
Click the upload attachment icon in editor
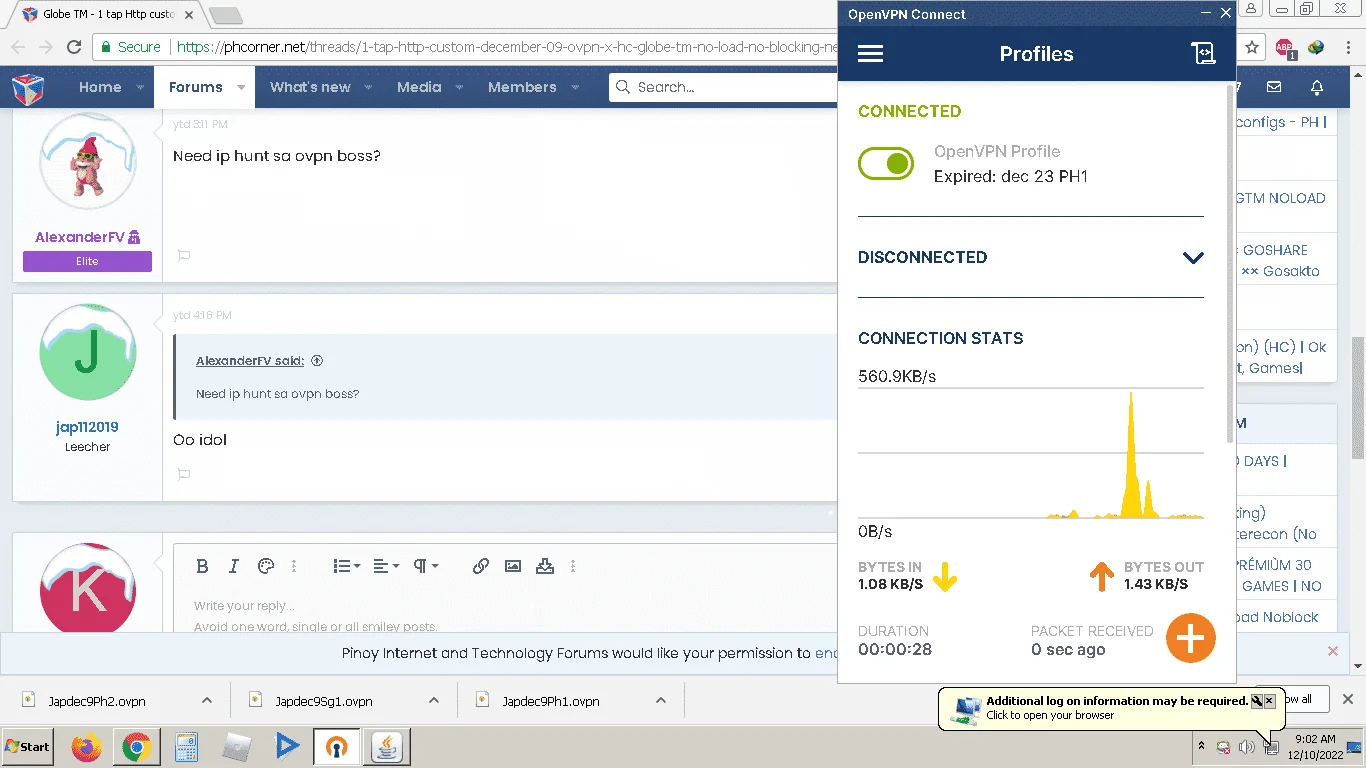545,566
